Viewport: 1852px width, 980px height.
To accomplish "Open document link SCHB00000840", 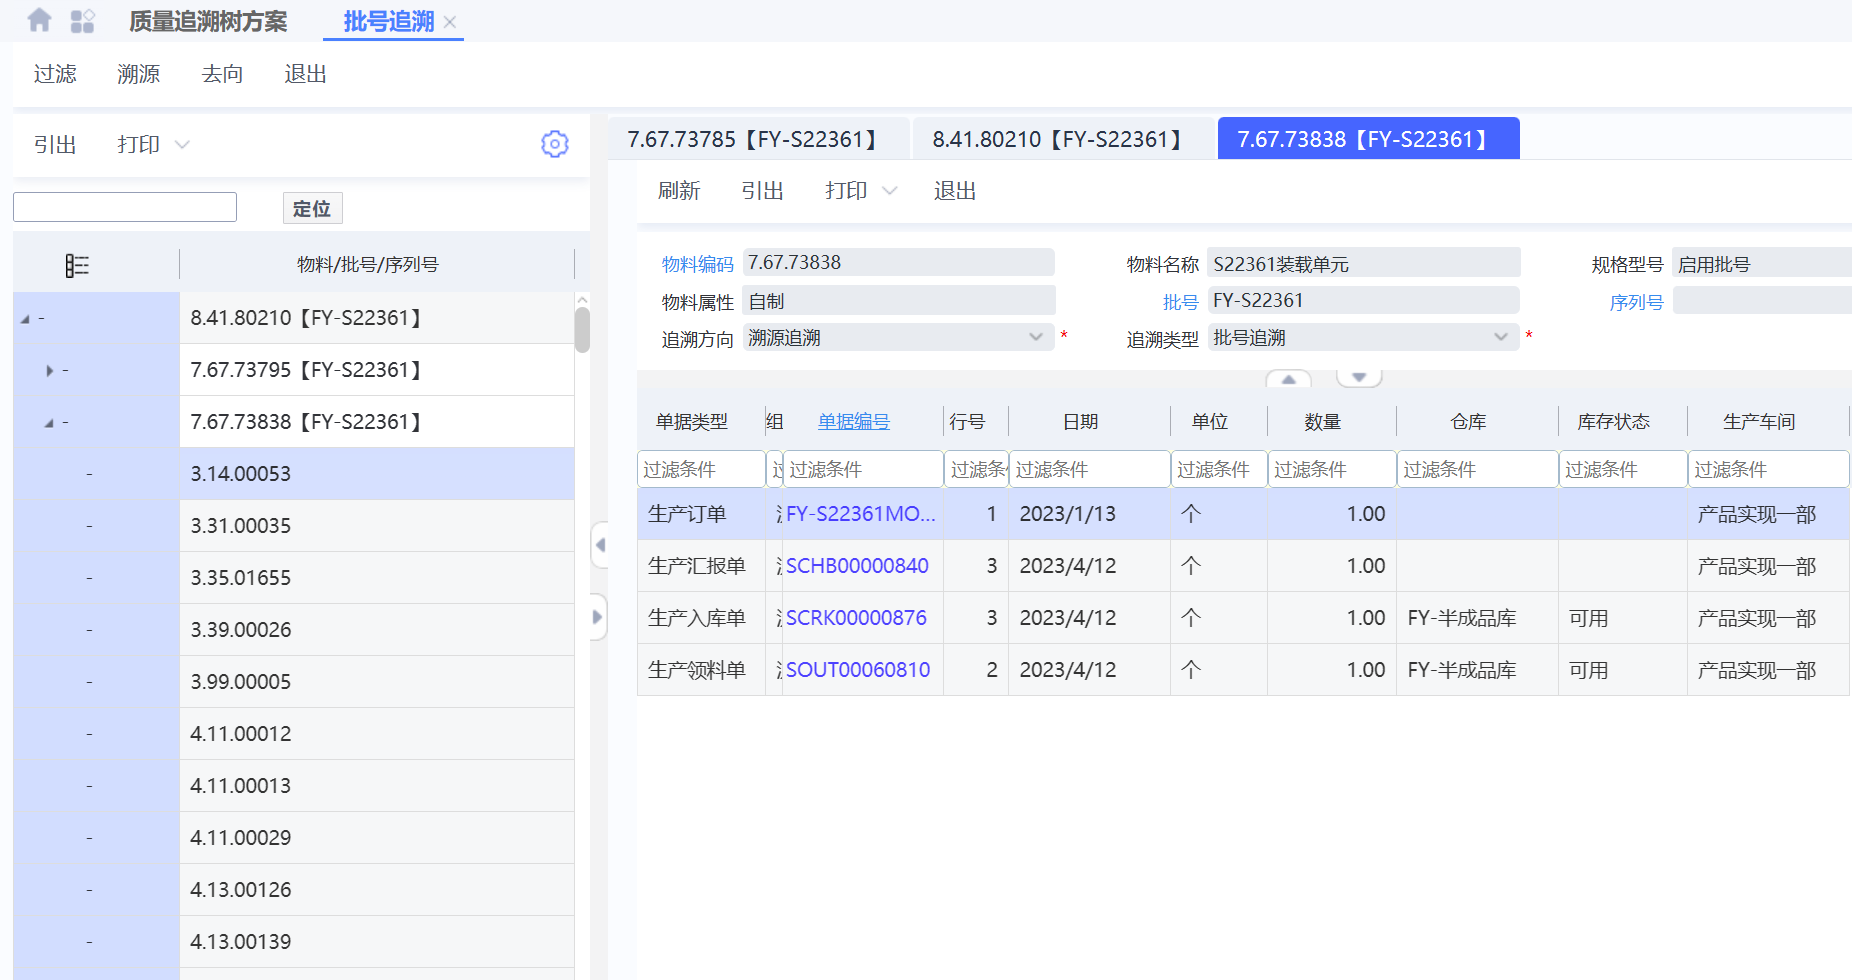I will coord(857,566).
